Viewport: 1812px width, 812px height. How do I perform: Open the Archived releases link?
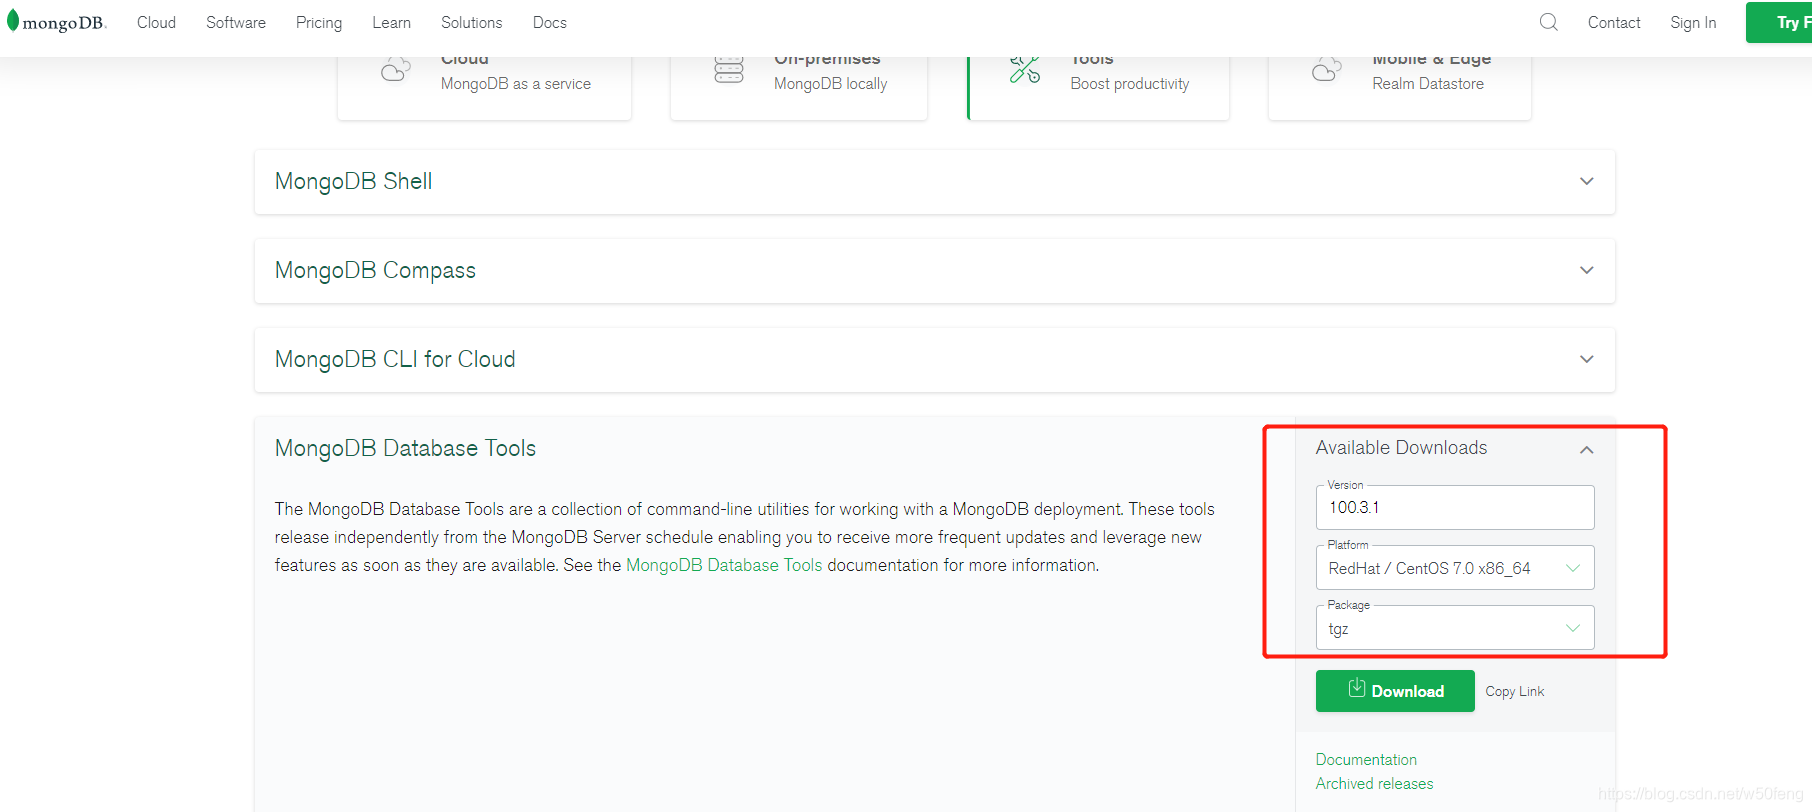click(x=1374, y=784)
